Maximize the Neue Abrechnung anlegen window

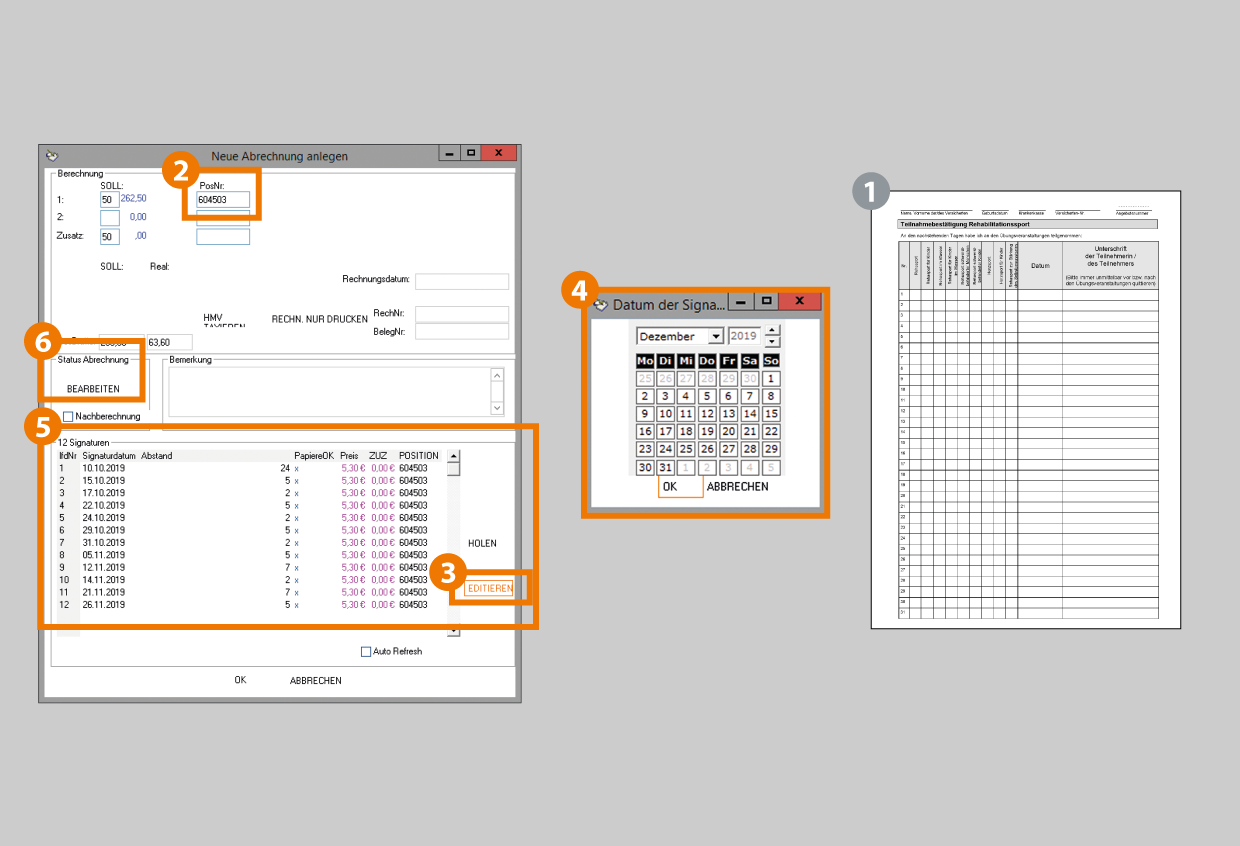tap(471, 154)
